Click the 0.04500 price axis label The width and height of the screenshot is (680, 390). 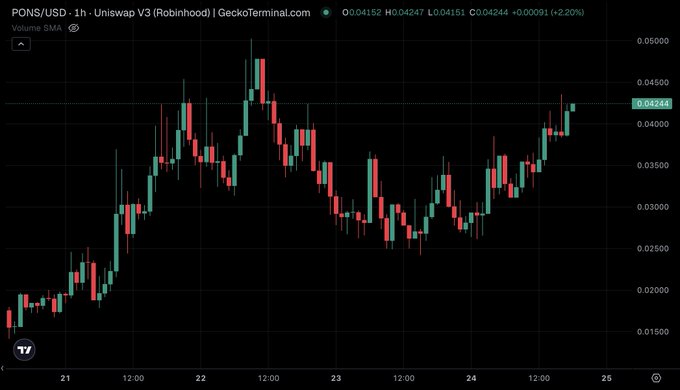pos(653,82)
